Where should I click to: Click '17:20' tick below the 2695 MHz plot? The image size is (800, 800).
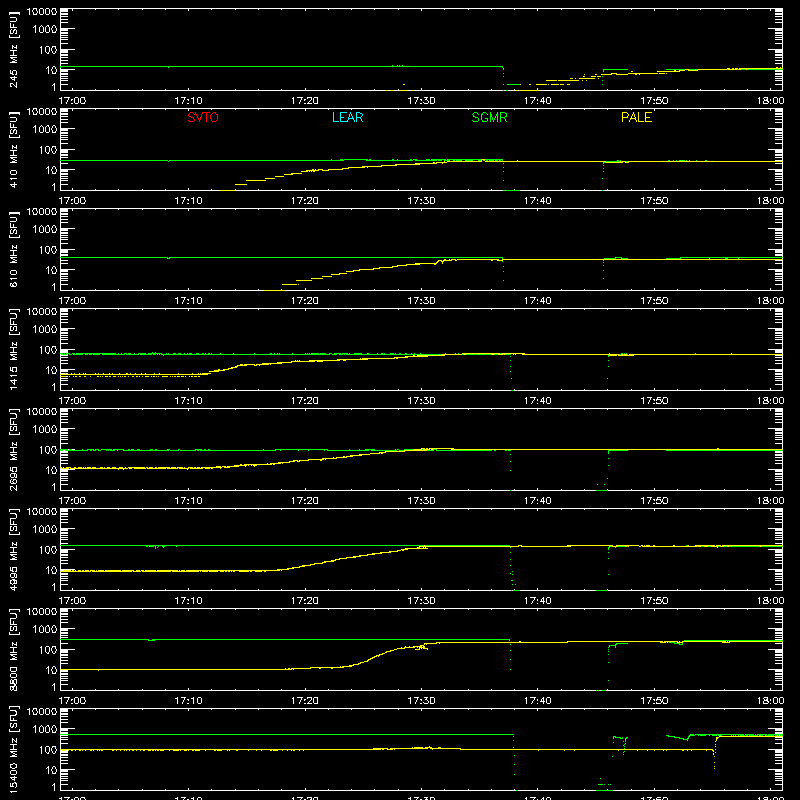[x=305, y=501]
